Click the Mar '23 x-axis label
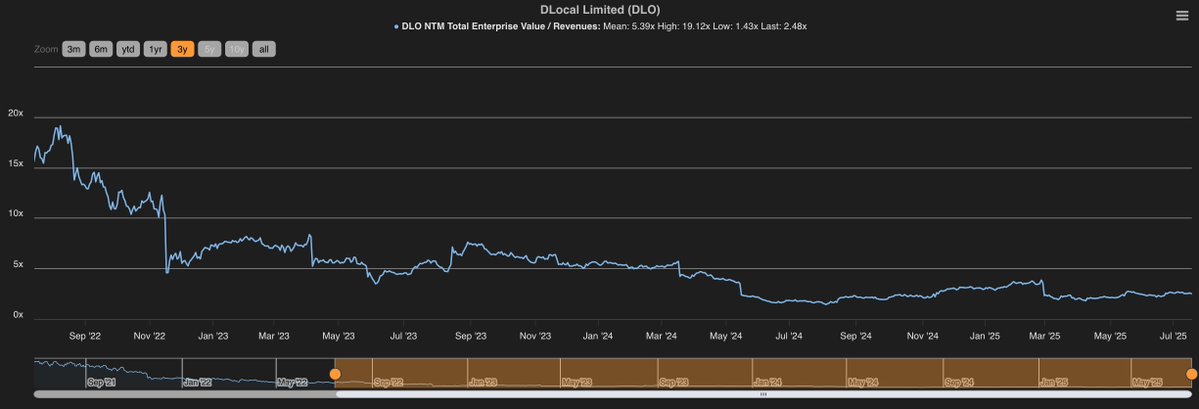This screenshot has height=409, width=1199. point(274,336)
